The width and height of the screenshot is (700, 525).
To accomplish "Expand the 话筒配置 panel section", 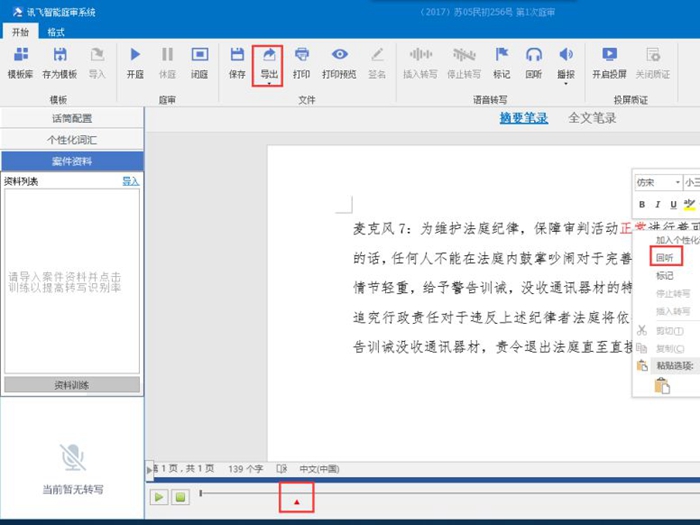I will (72, 118).
